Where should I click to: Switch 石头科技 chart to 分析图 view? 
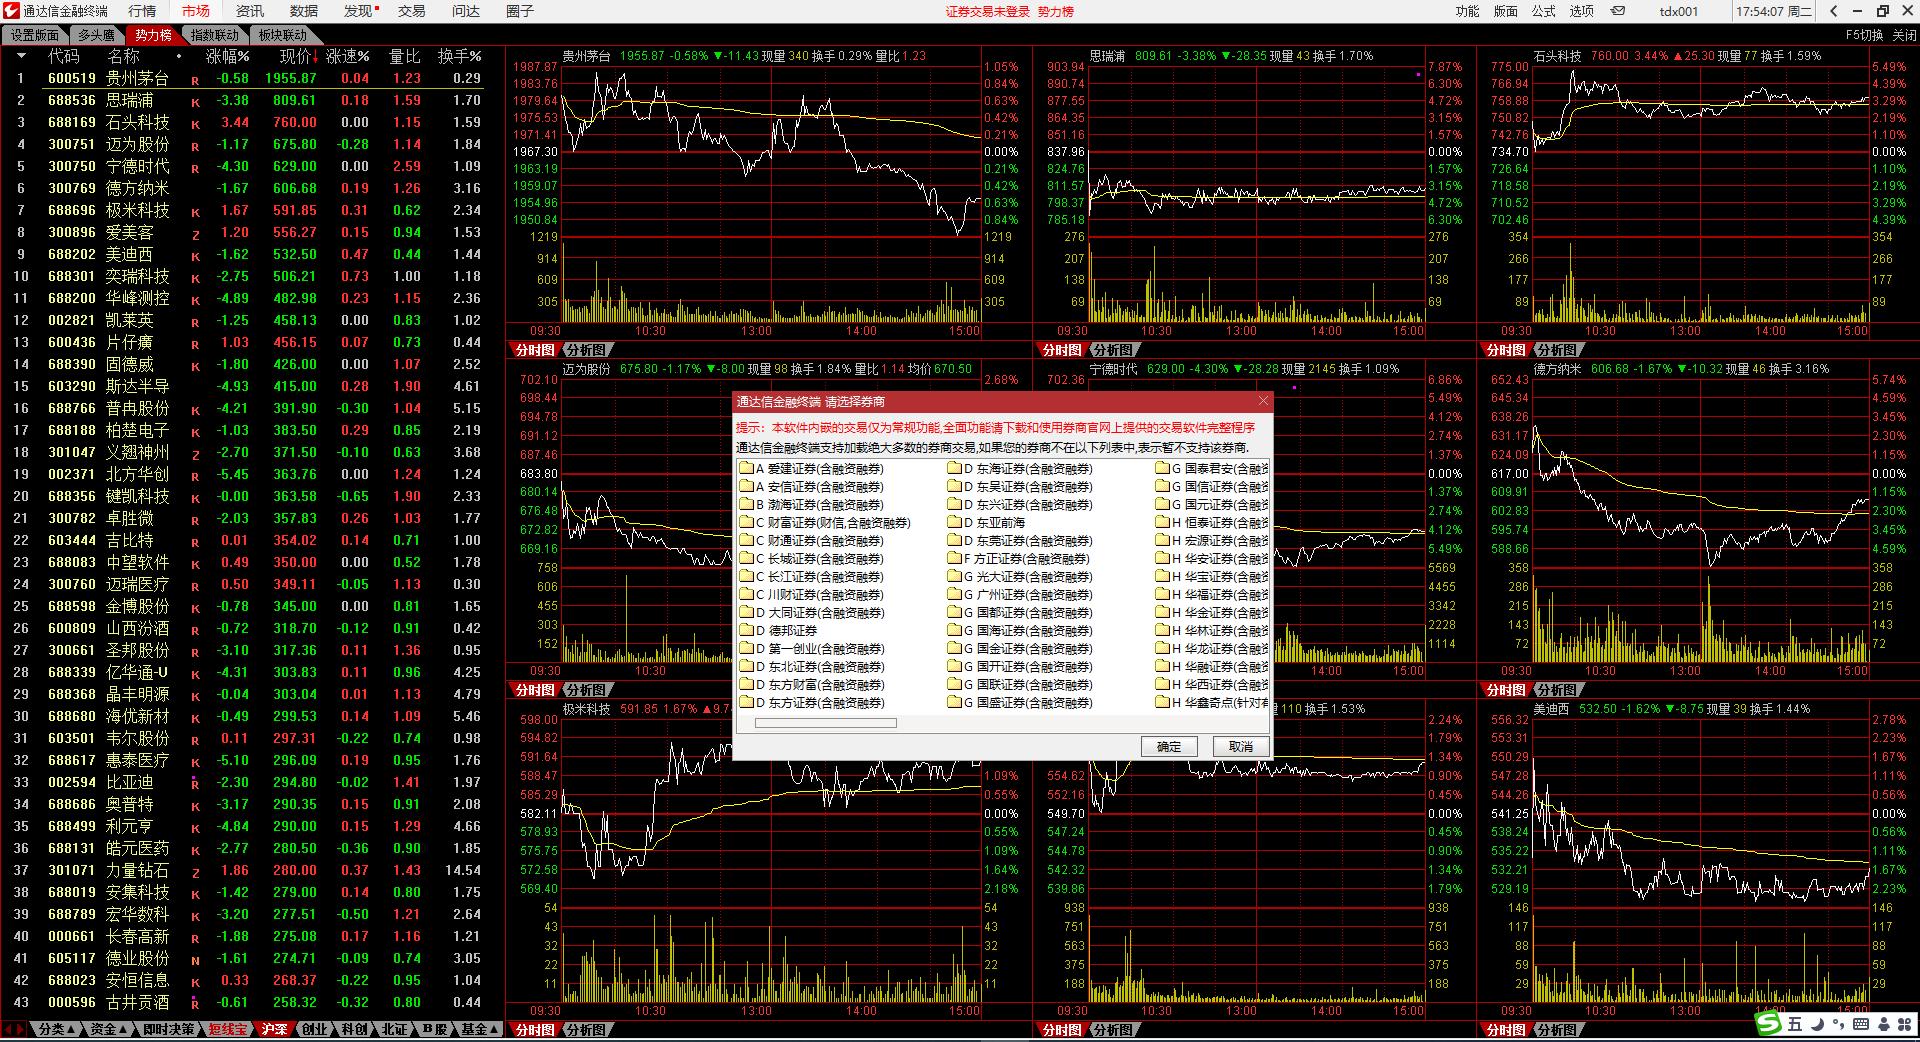1556,350
